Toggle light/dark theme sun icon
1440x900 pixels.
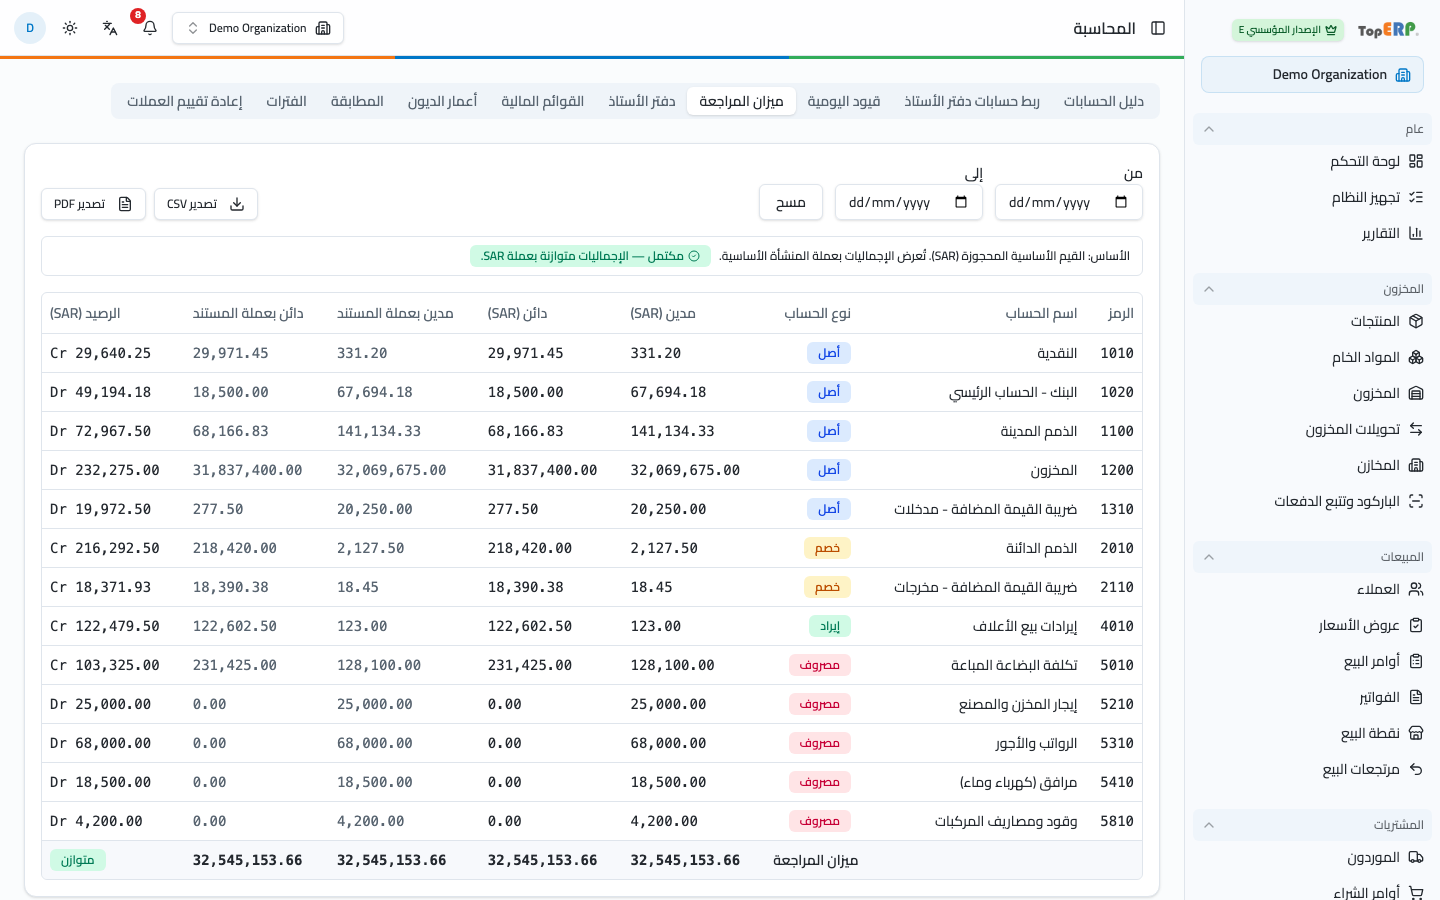70,28
